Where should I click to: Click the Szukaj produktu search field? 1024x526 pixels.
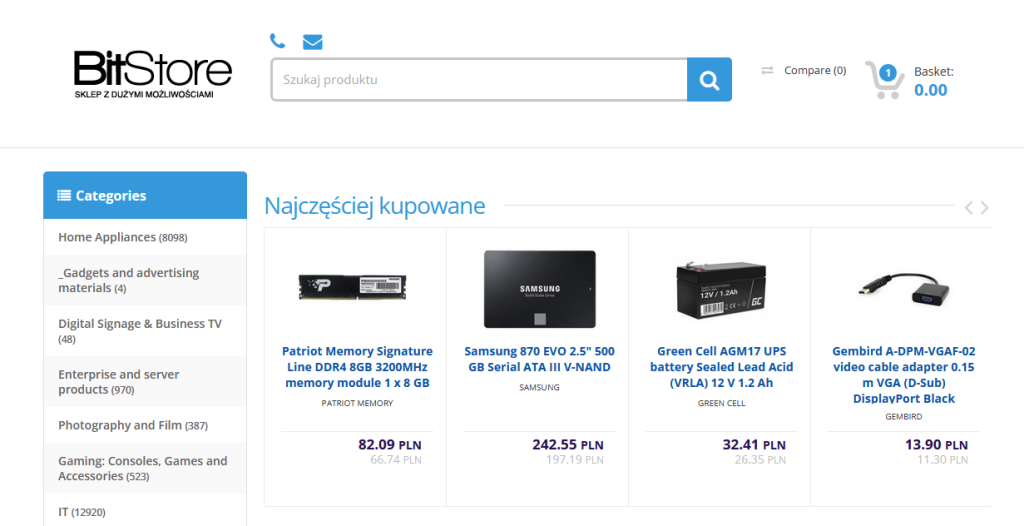[x=479, y=80]
